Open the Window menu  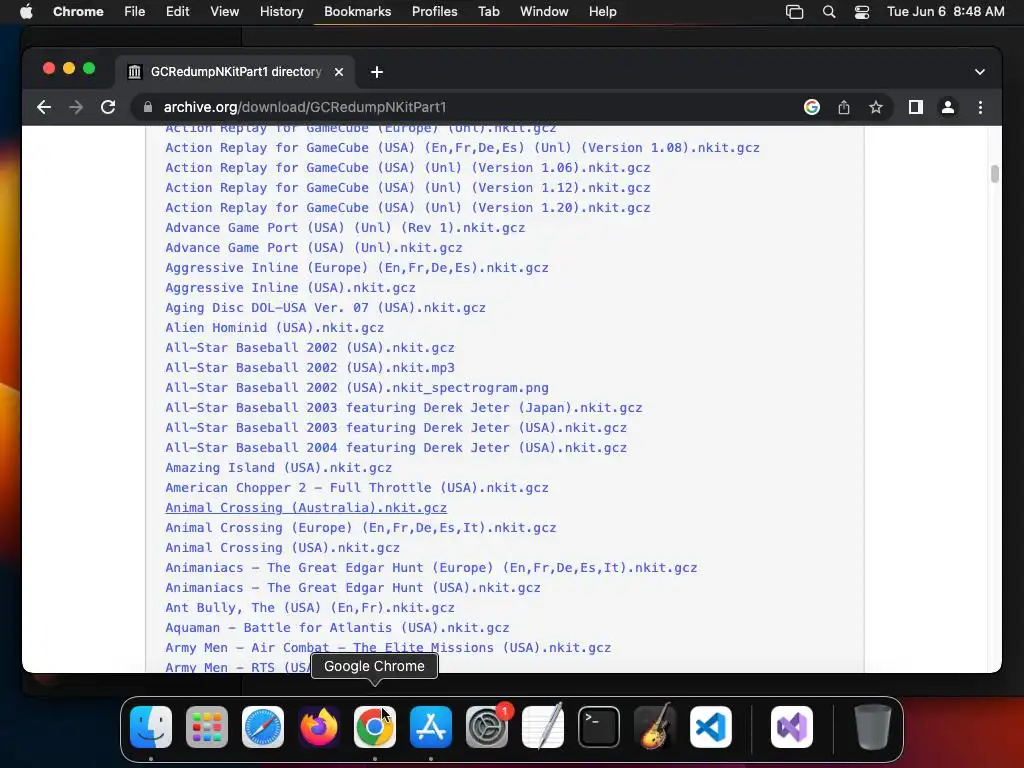point(544,12)
